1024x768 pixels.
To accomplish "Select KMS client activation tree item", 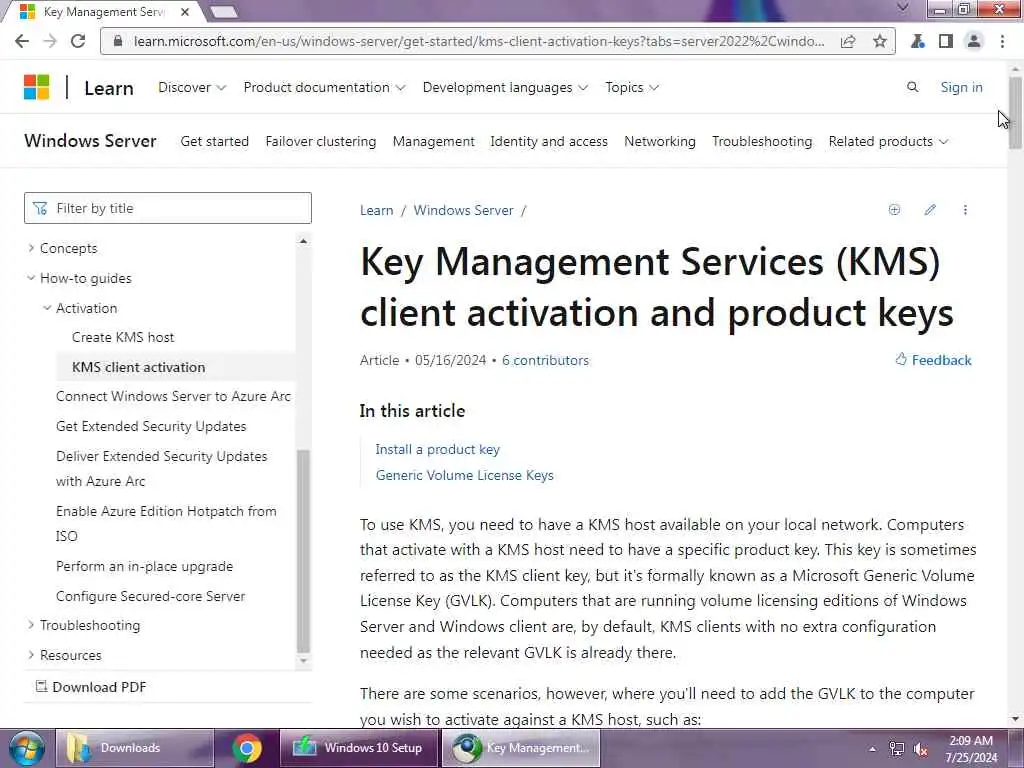I will pos(138,367).
